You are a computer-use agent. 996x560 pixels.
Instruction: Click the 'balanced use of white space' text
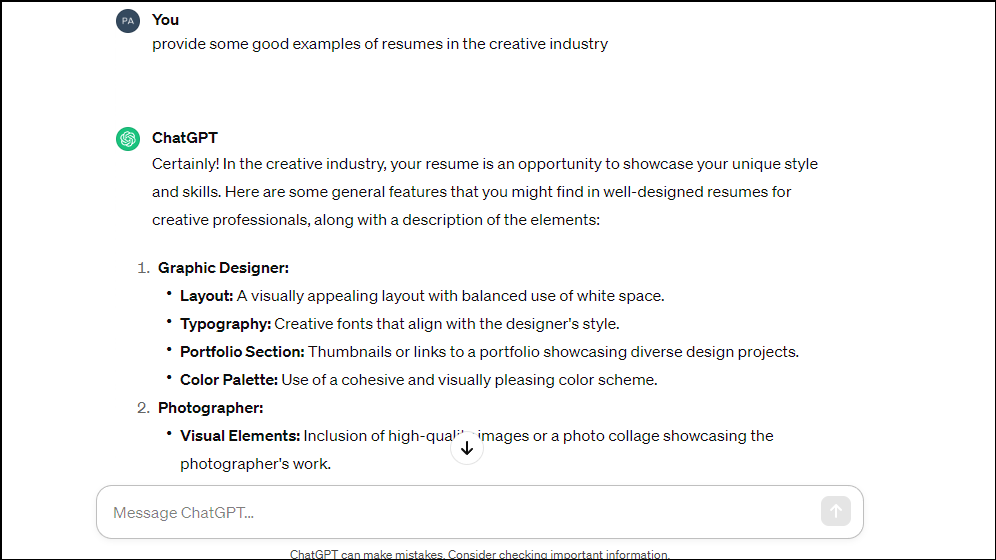pos(563,296)
